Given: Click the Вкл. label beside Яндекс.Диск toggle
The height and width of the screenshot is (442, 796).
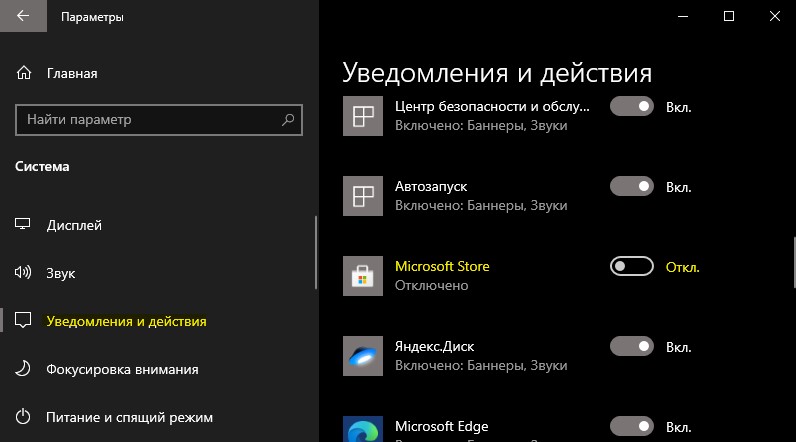Looking at the screenshot, I should pyautogui.click(x=679, y=348).
